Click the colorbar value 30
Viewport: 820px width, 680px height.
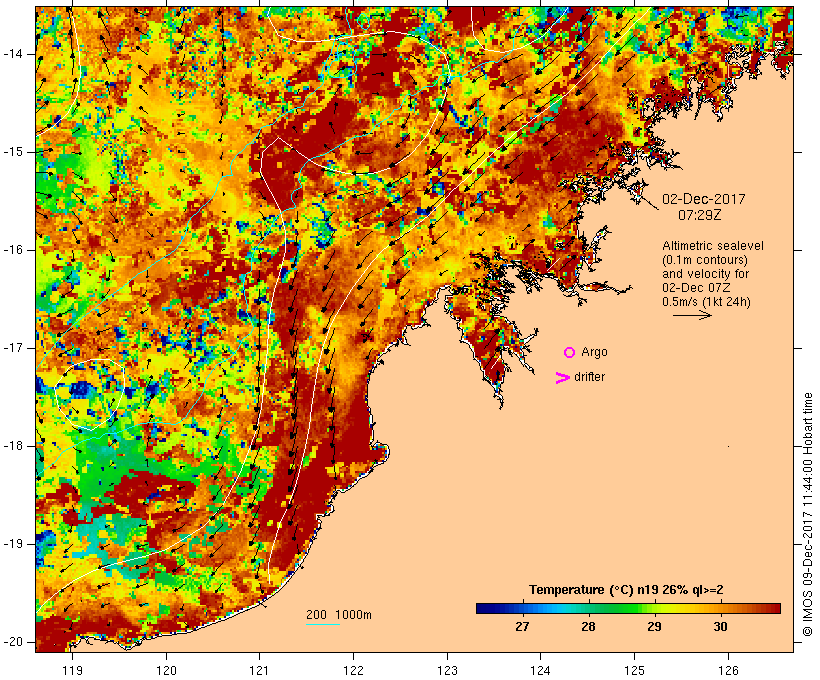click(x=720, y=627)
